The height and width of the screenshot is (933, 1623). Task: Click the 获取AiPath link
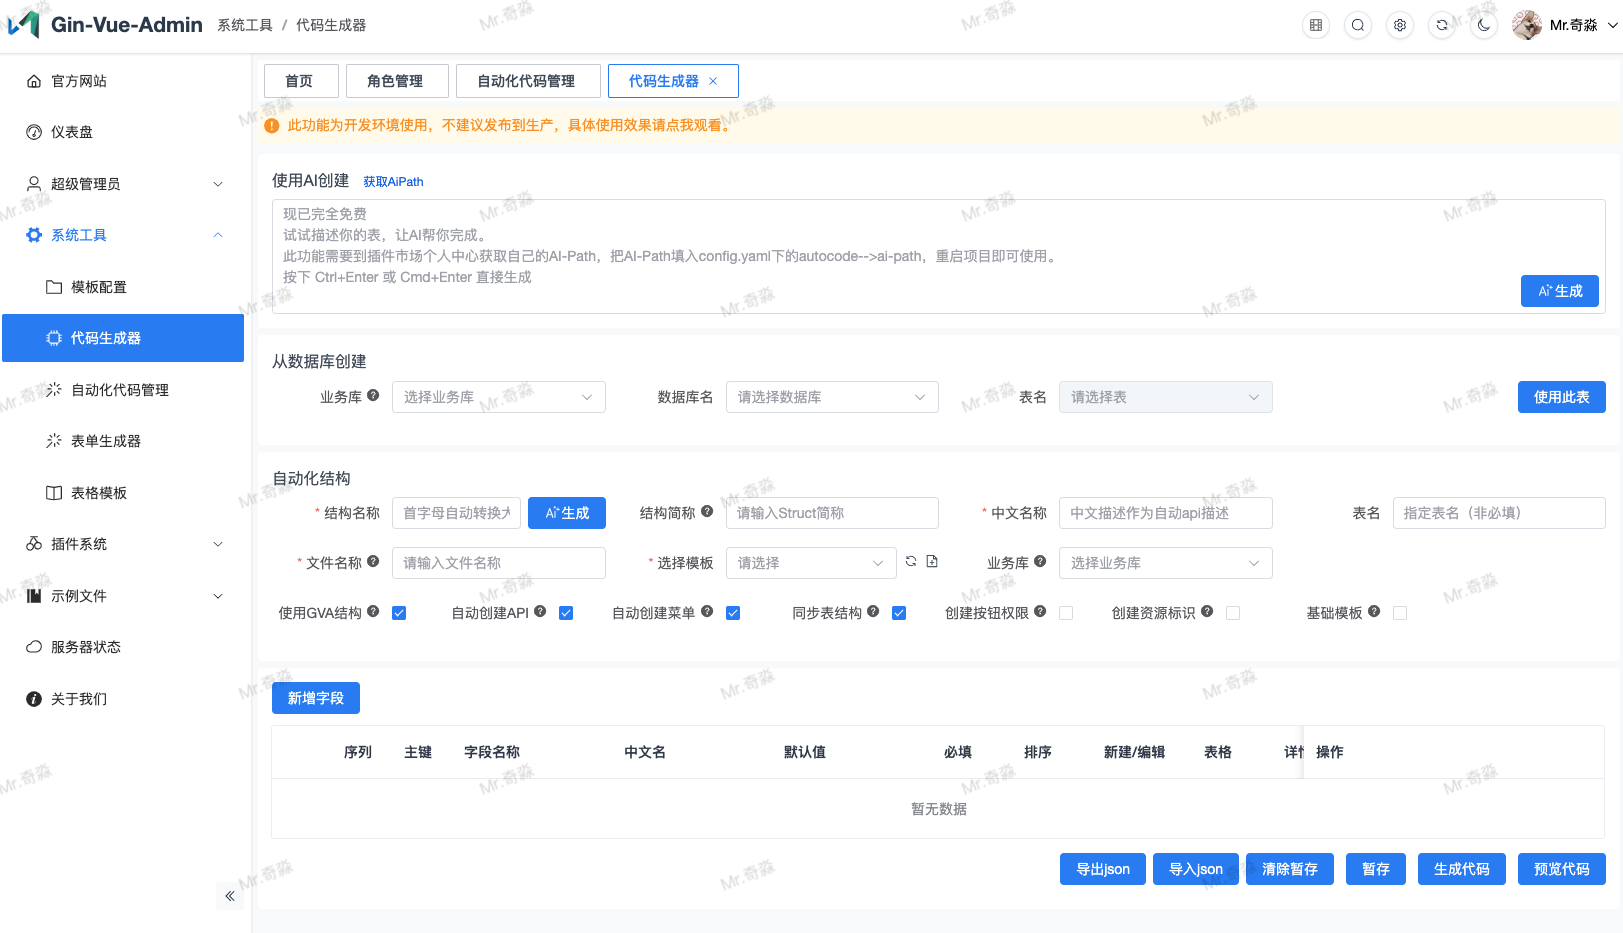coord(393,181)
